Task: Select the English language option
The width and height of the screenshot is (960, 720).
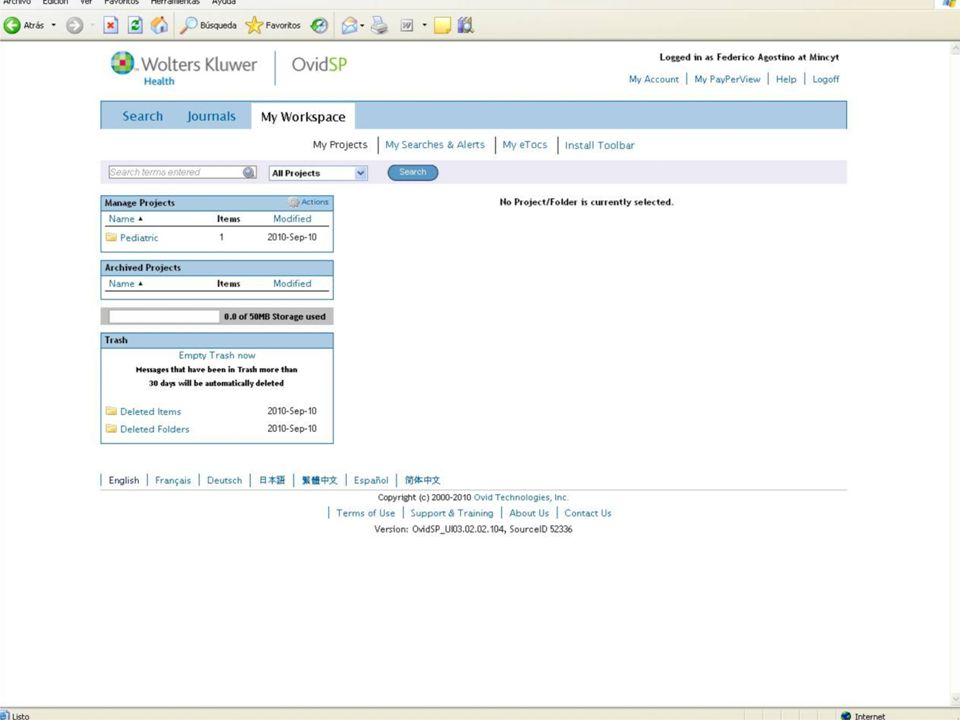Action: pyautogui.click(x=124, y=480)
